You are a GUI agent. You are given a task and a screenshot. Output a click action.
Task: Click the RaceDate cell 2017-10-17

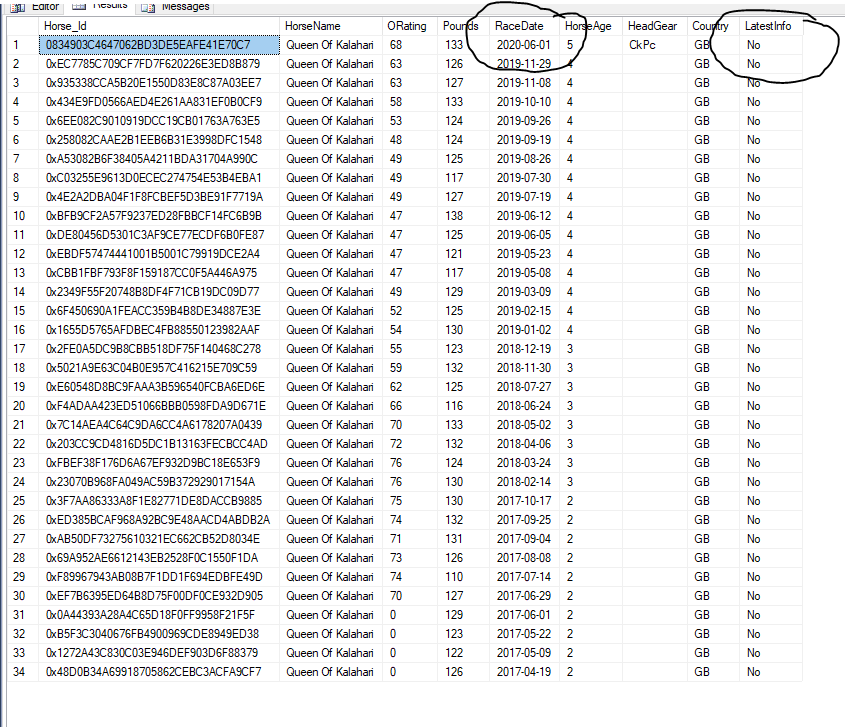click(524, 501)
